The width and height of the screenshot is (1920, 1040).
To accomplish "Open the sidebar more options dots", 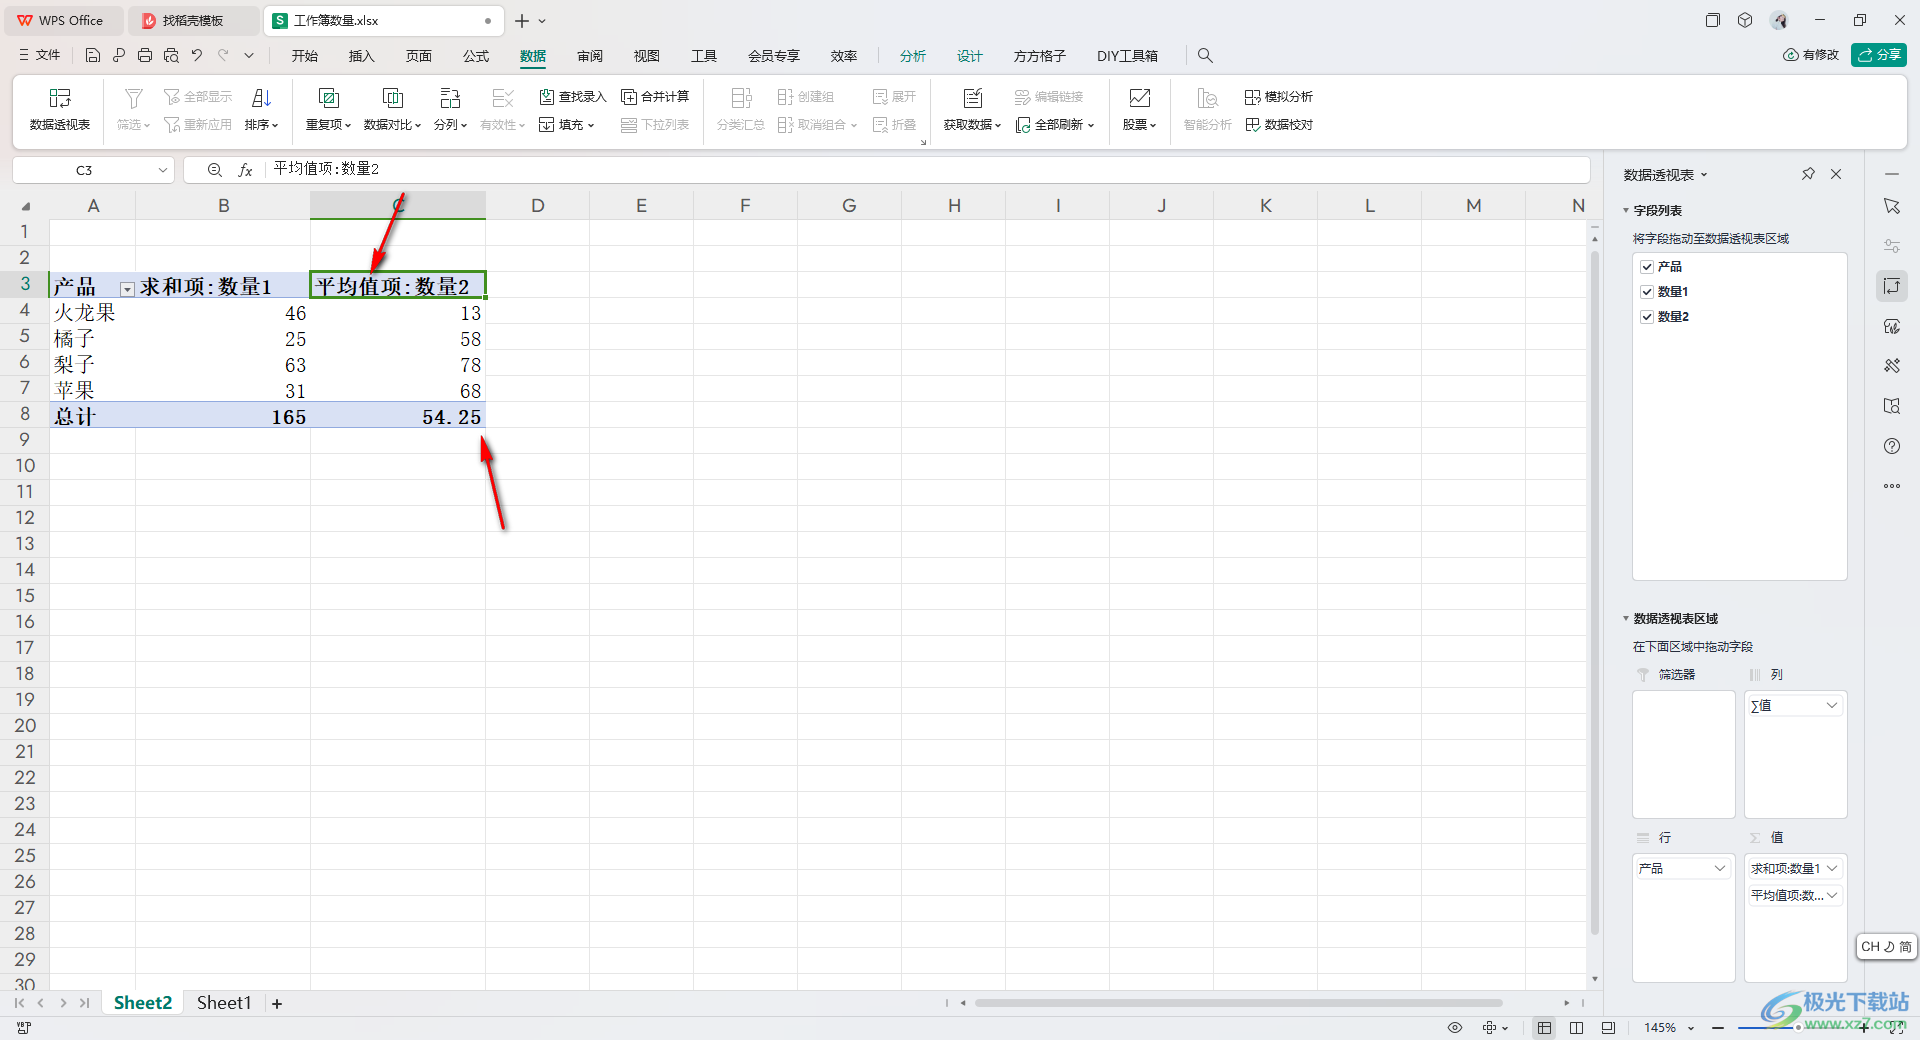I will (1891, 486).
